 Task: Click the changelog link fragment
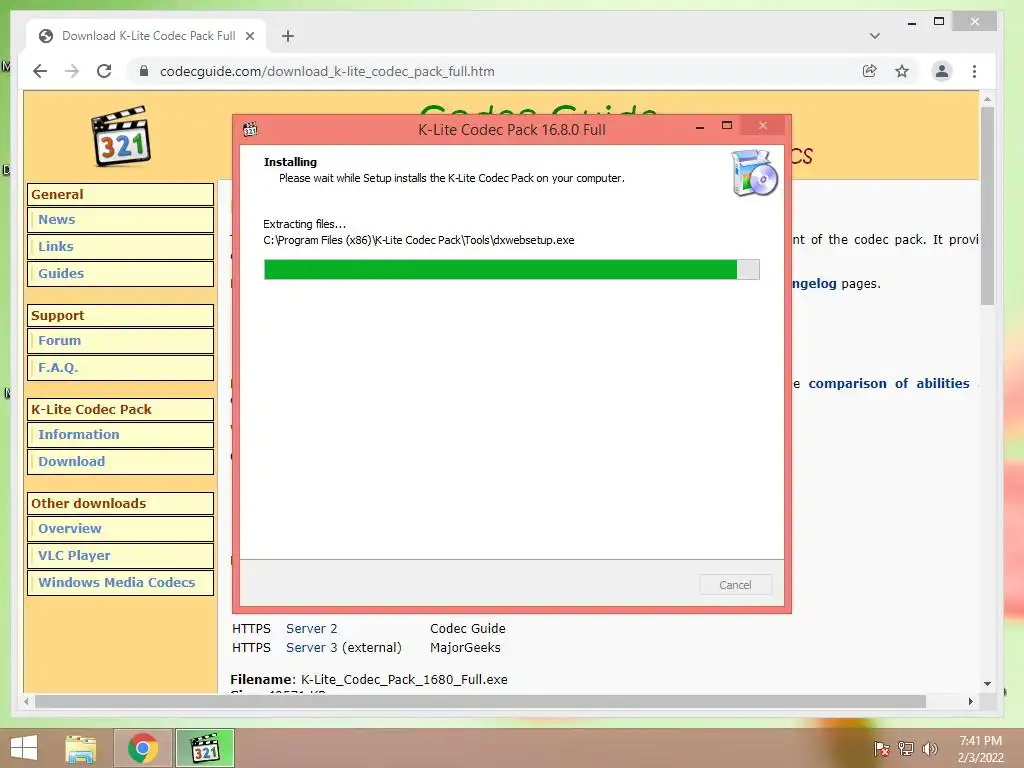pyautogui.click(x=814, y=283)
